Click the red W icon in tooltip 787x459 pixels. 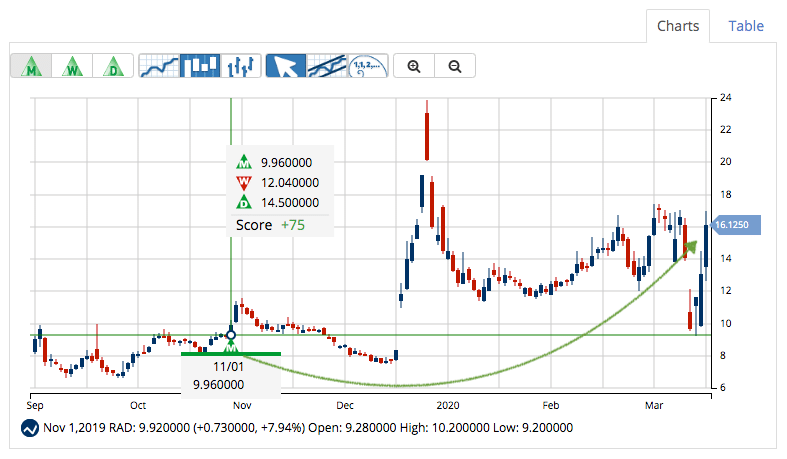[244, 183]
